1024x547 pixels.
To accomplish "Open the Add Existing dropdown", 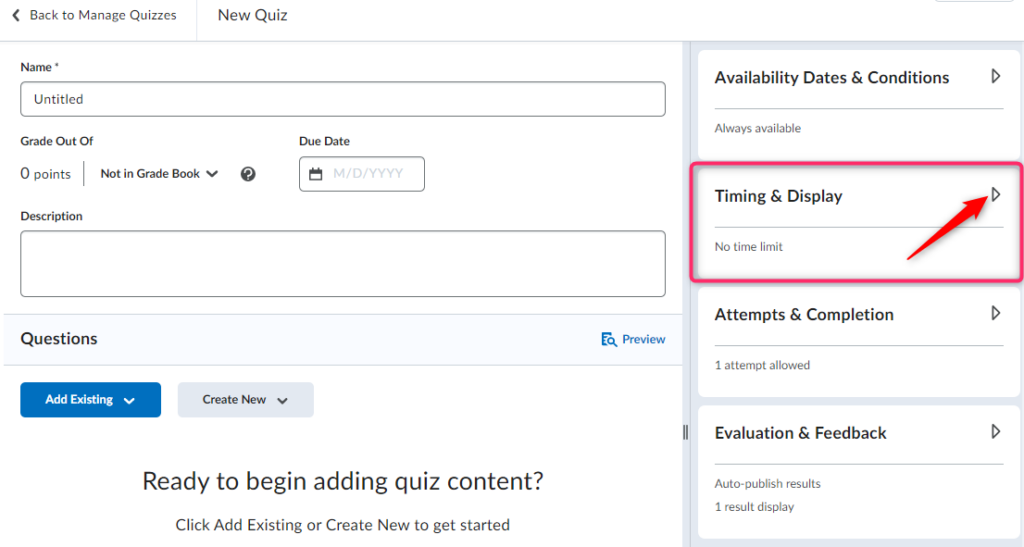I will pos(90,400).
